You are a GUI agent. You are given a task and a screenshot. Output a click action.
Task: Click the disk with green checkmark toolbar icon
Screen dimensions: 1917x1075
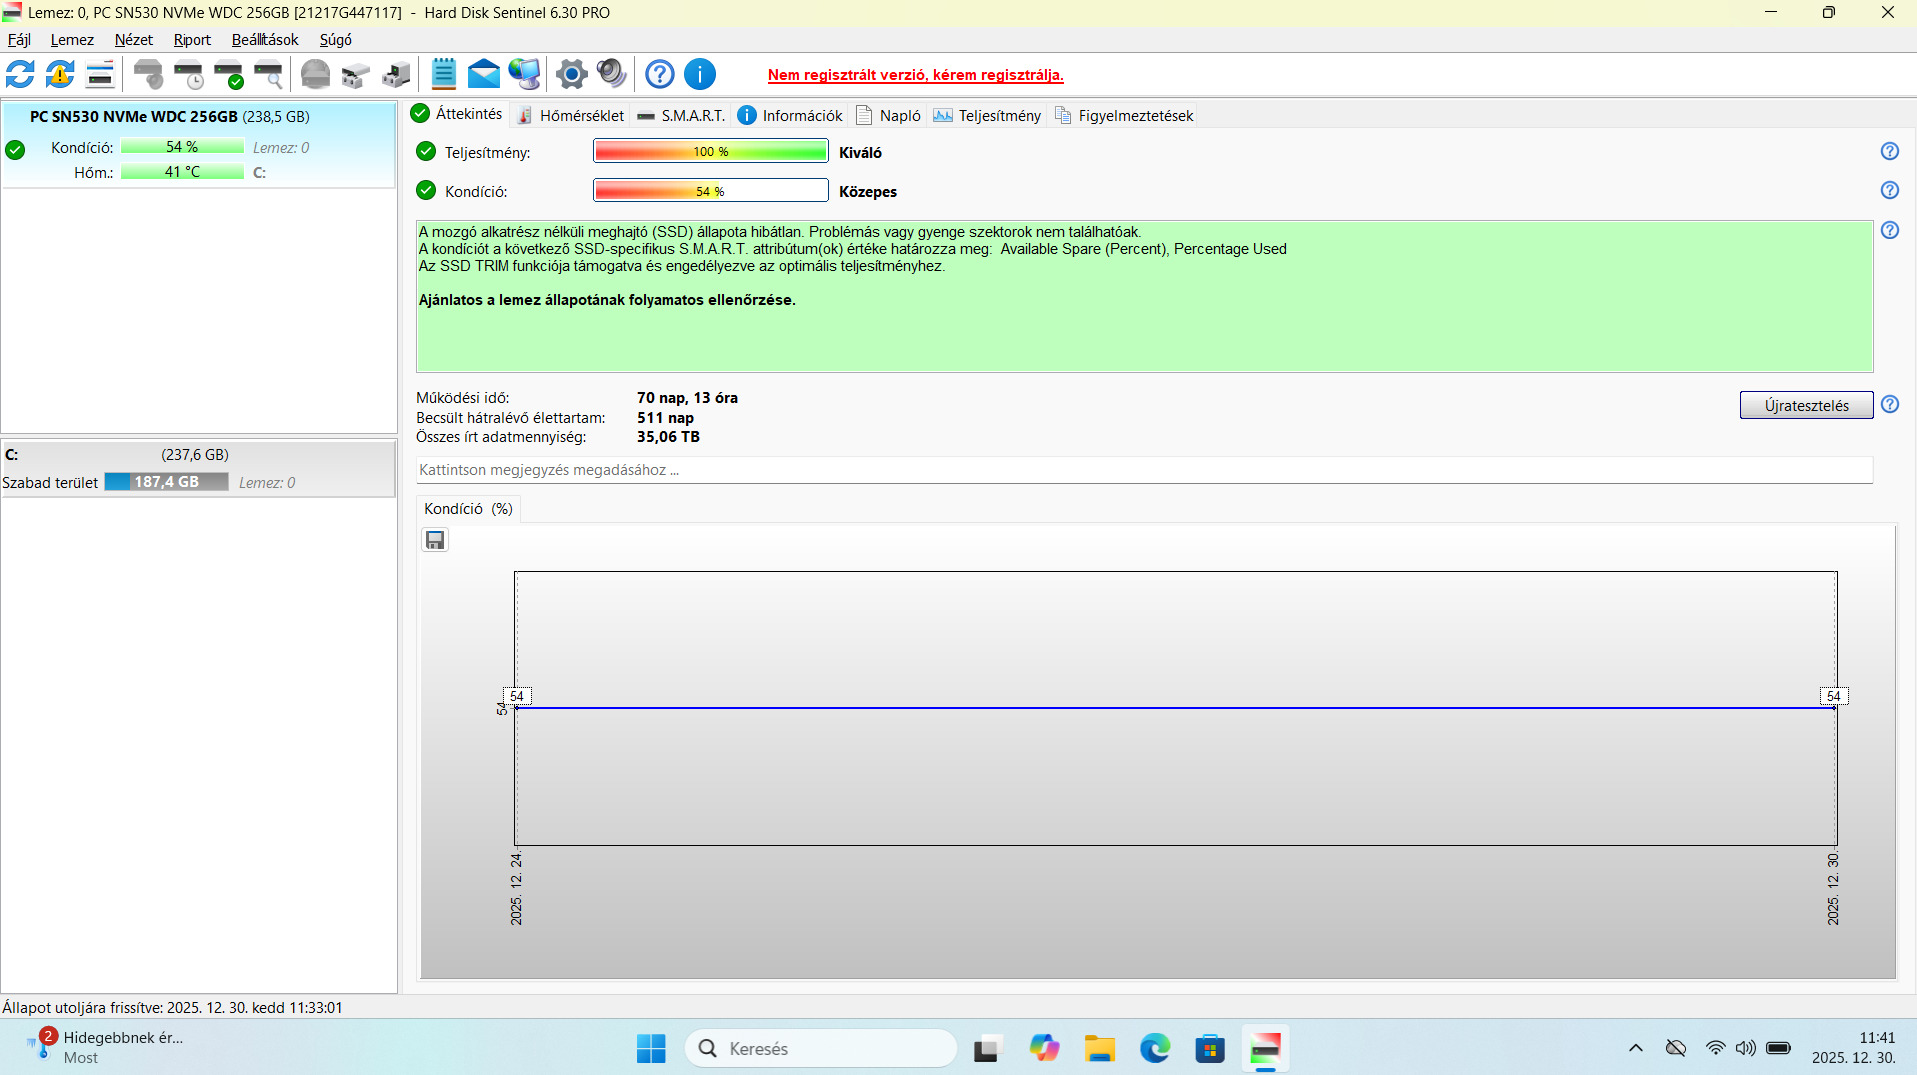[x=229, y=74]
